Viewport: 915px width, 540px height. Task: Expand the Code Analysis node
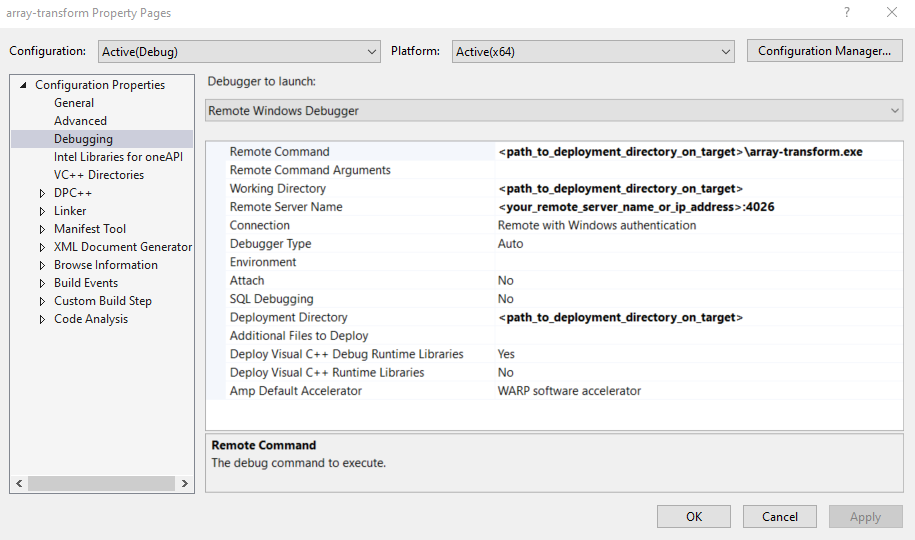coord(43,319)
